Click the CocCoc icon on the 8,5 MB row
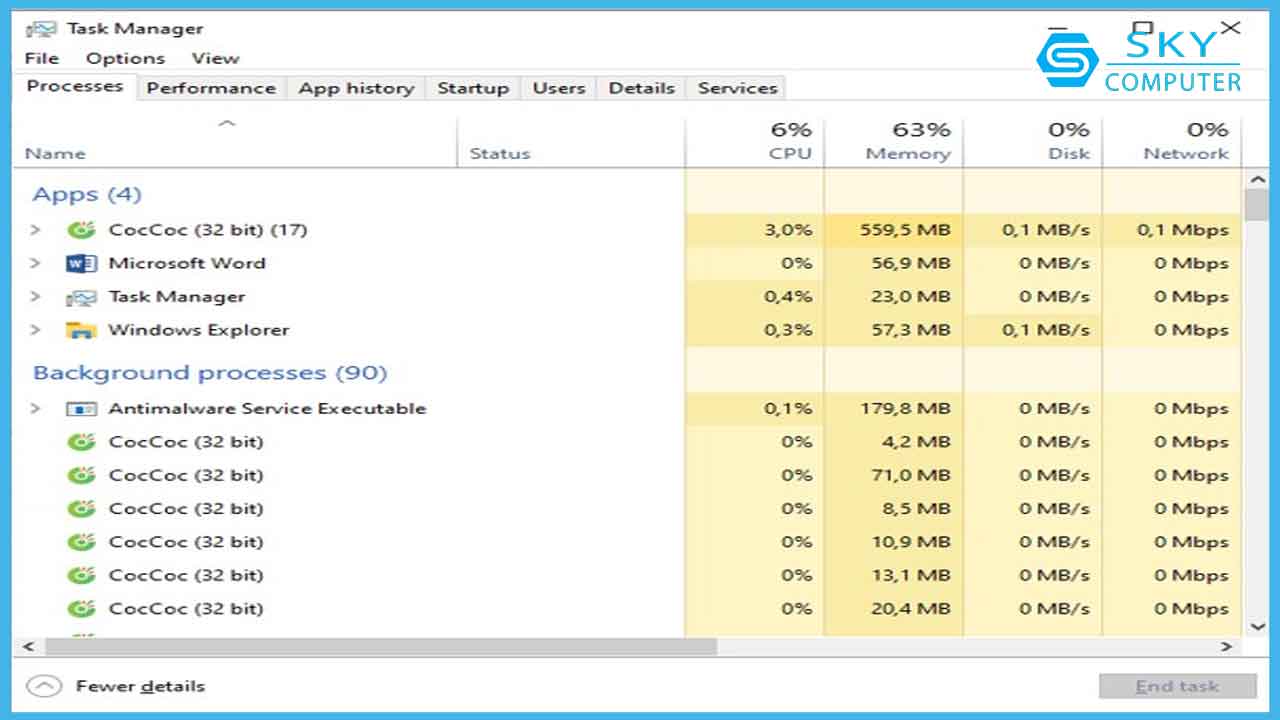Image resolution: width=1280 pixels, height=720 pixels. 81,509
